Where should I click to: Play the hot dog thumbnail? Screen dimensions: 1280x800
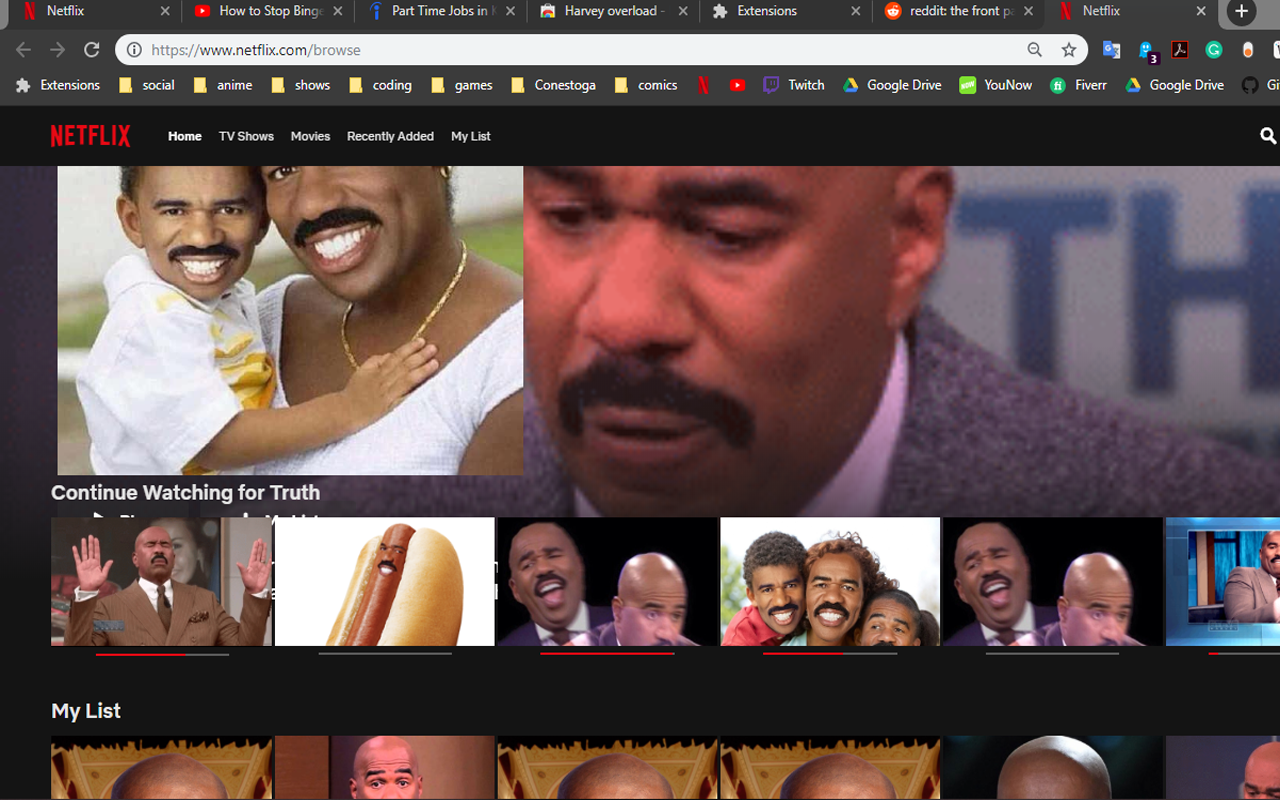tap(385, 581)
